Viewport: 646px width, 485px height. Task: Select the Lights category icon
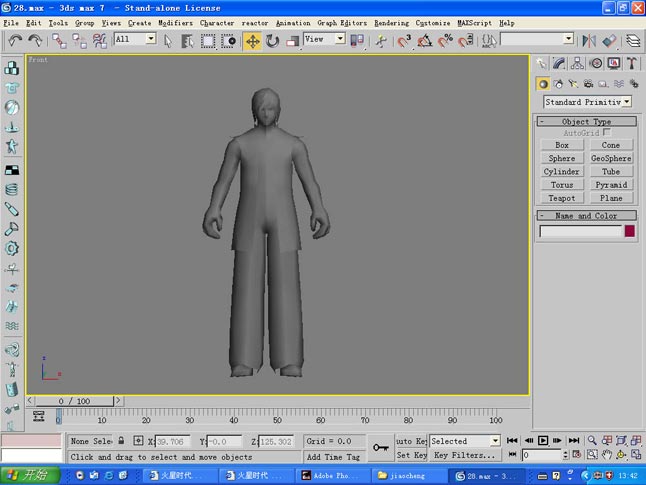tap(573, 84)
